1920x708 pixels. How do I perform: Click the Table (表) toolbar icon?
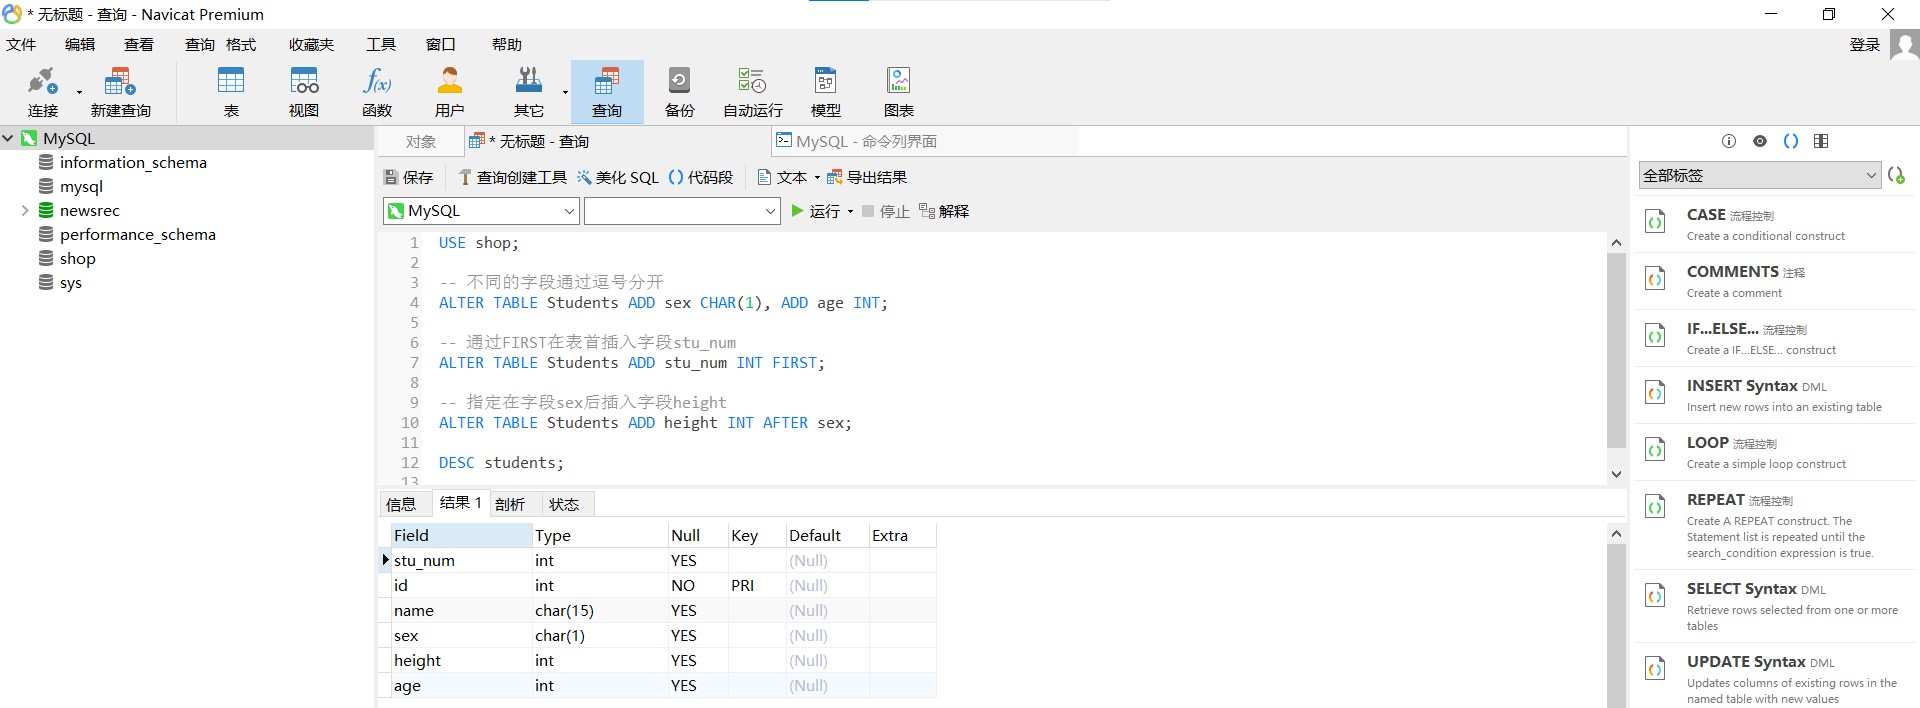(231, 92)
